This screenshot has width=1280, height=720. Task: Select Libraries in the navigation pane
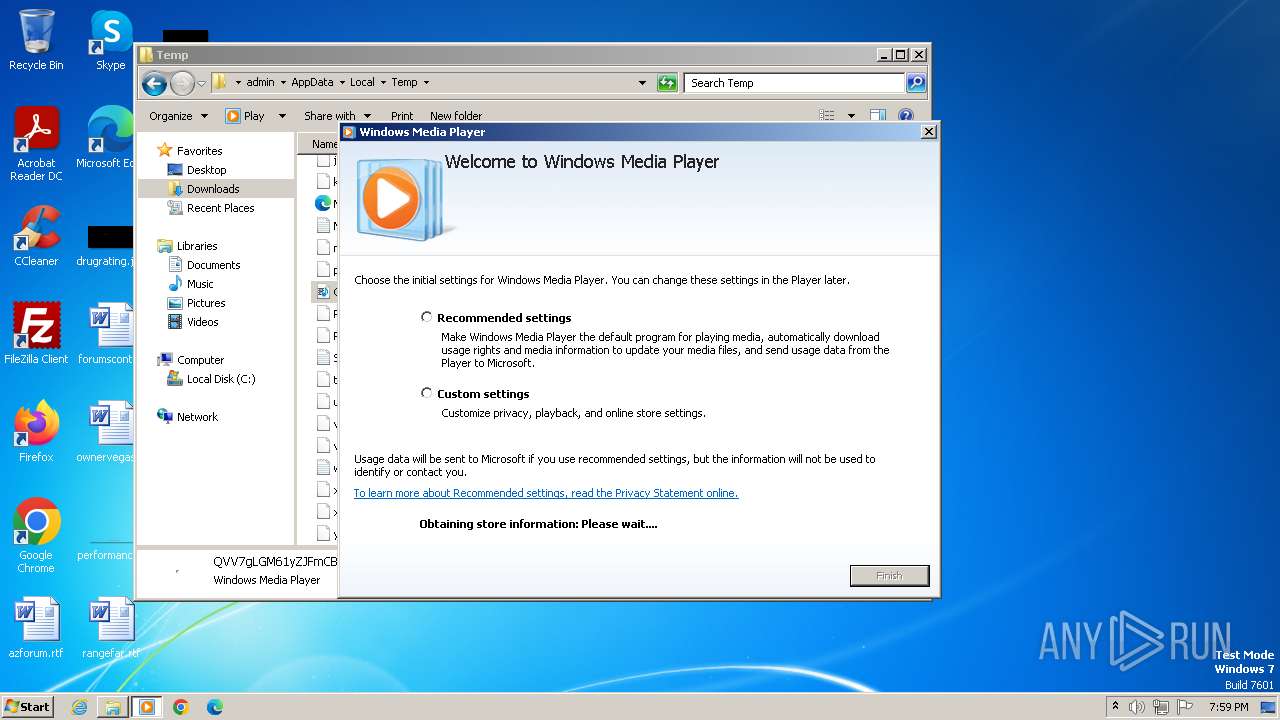pyautogui.click(x=197, y=246)
